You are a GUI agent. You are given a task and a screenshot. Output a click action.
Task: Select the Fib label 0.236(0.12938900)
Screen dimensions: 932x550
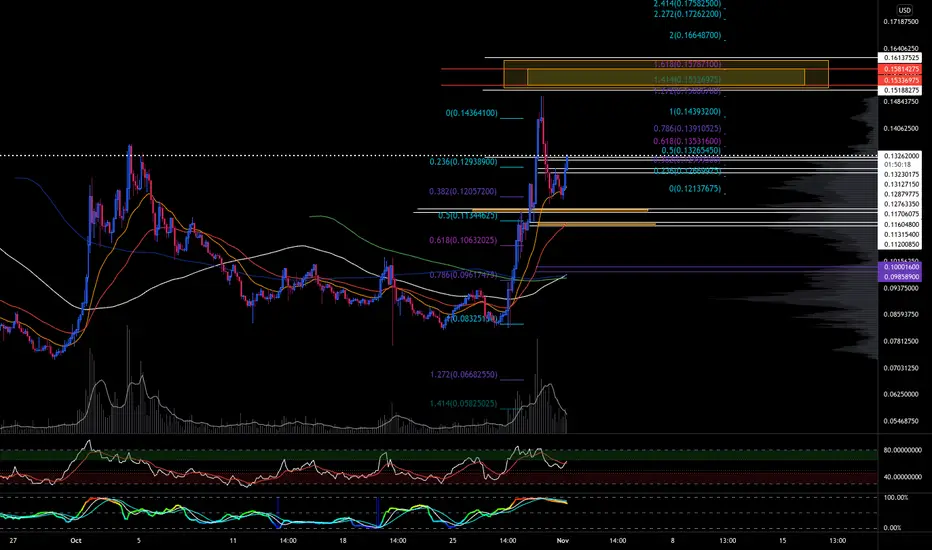(463, 162)
